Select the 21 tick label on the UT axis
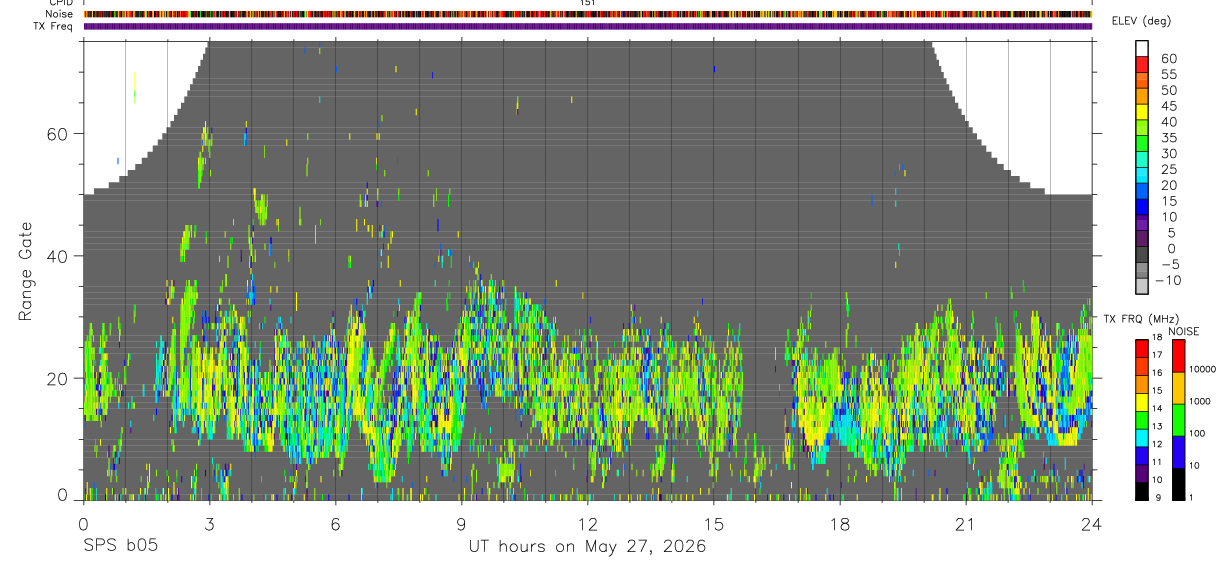The width and height of the screenshot is (1228, 567). click(x=965, y=523)
